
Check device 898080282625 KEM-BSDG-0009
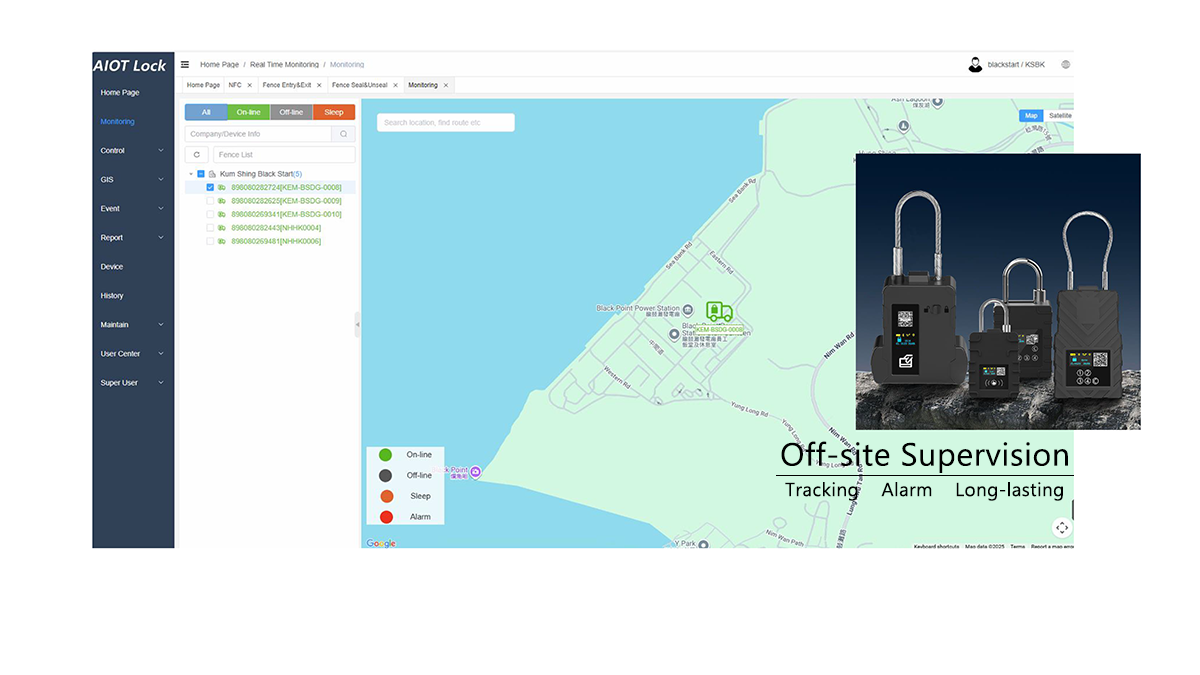(x=210, y=201)
